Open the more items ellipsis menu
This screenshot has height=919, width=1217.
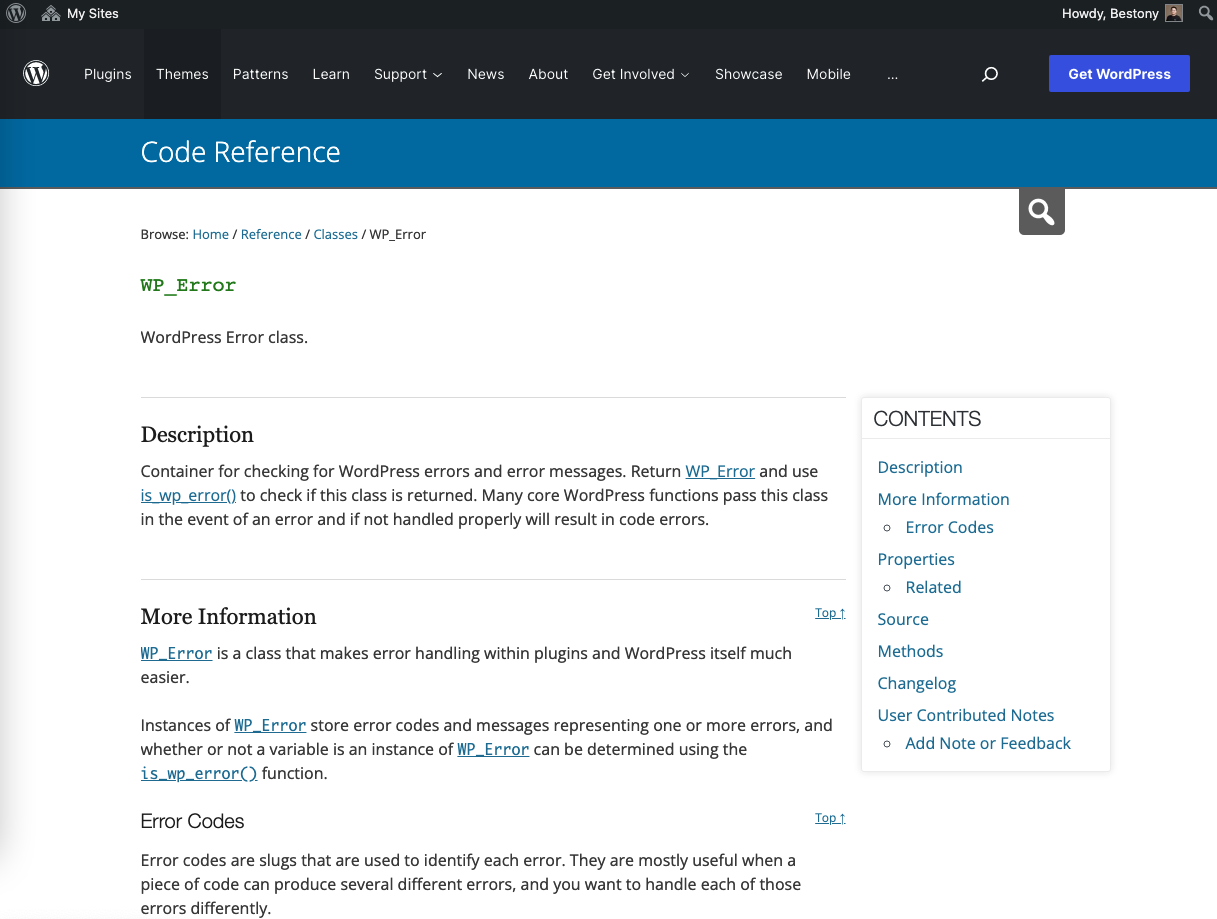pyautogui.click(x=892, y=74)
